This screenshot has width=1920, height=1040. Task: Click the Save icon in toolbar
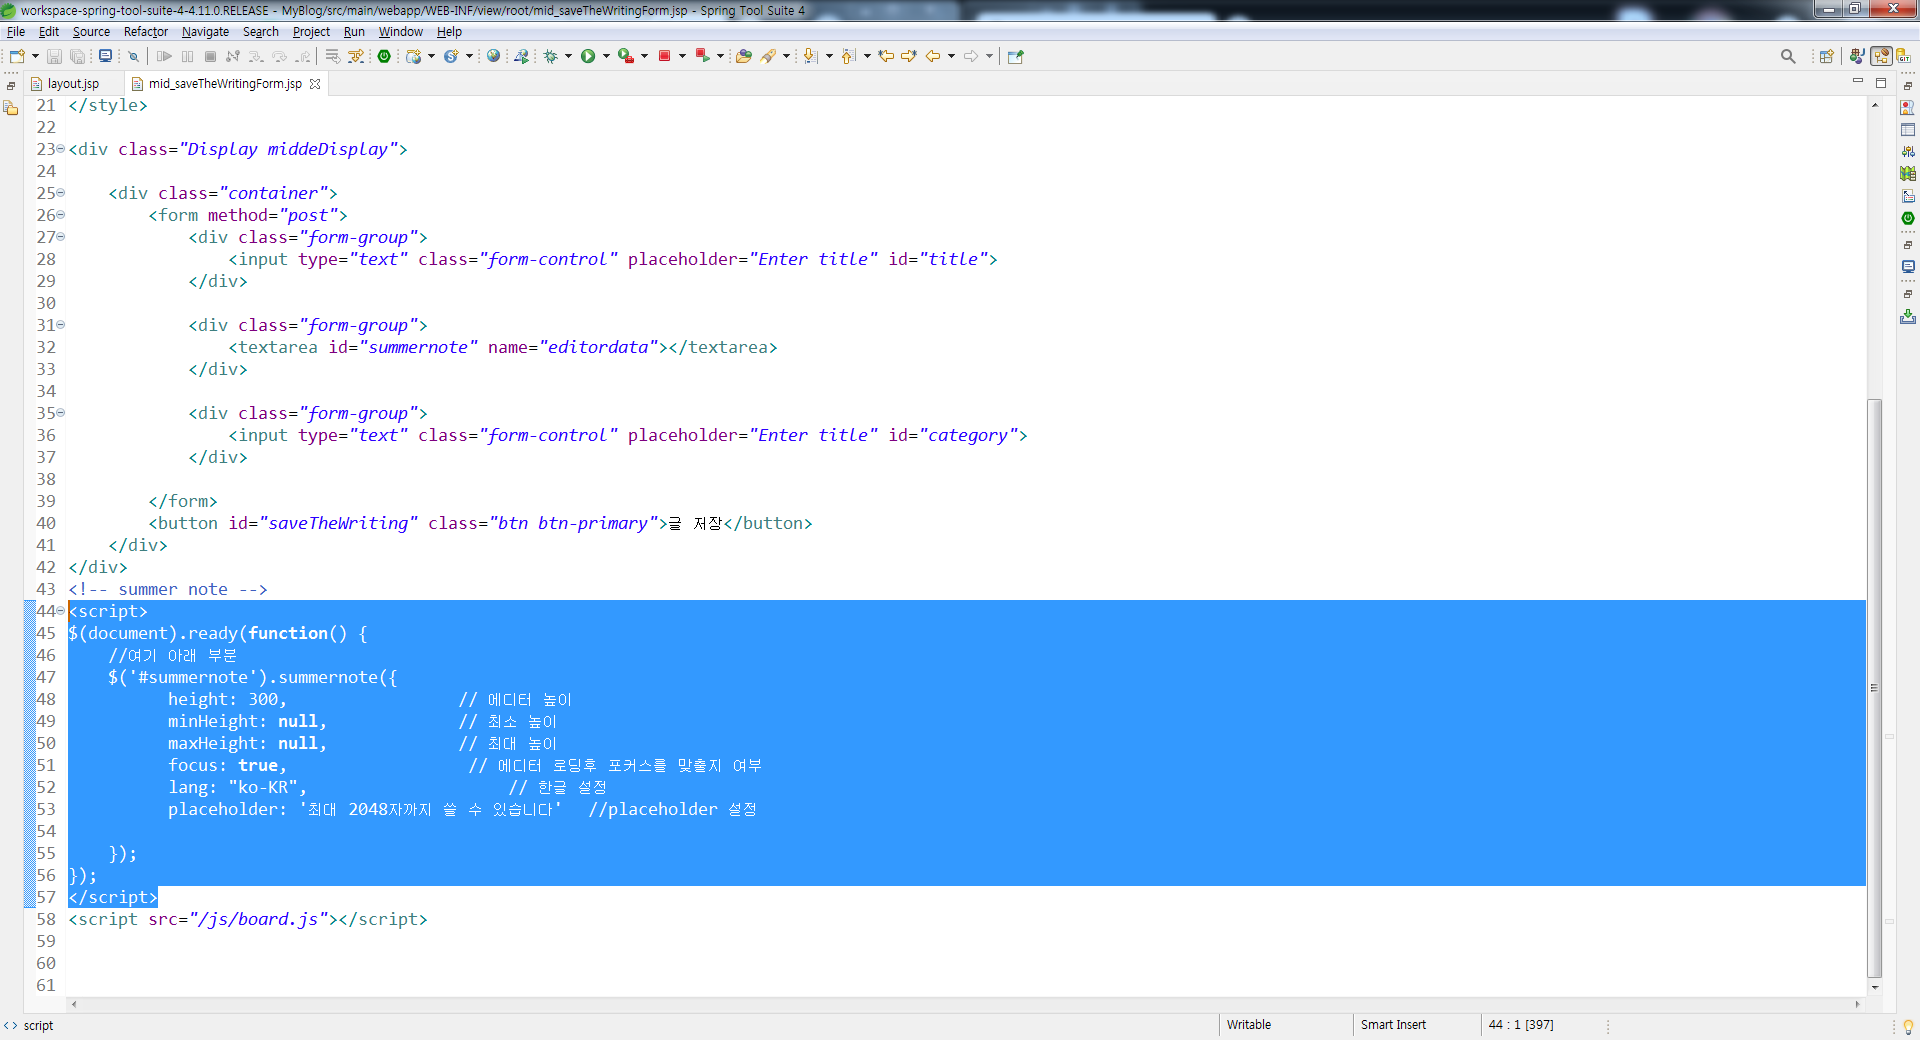[x=55, y=56]
